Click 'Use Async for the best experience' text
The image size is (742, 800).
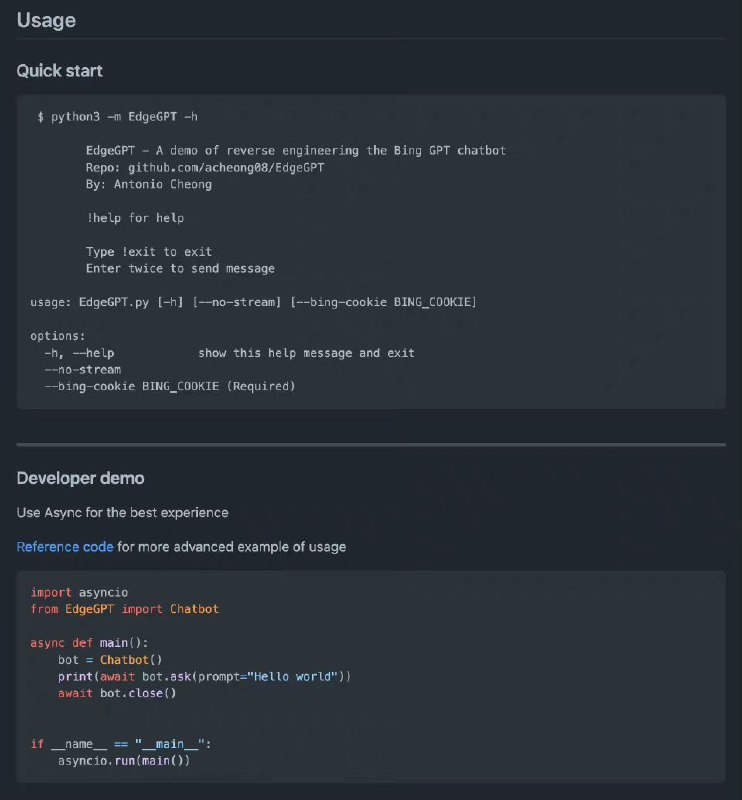point(122,512)
